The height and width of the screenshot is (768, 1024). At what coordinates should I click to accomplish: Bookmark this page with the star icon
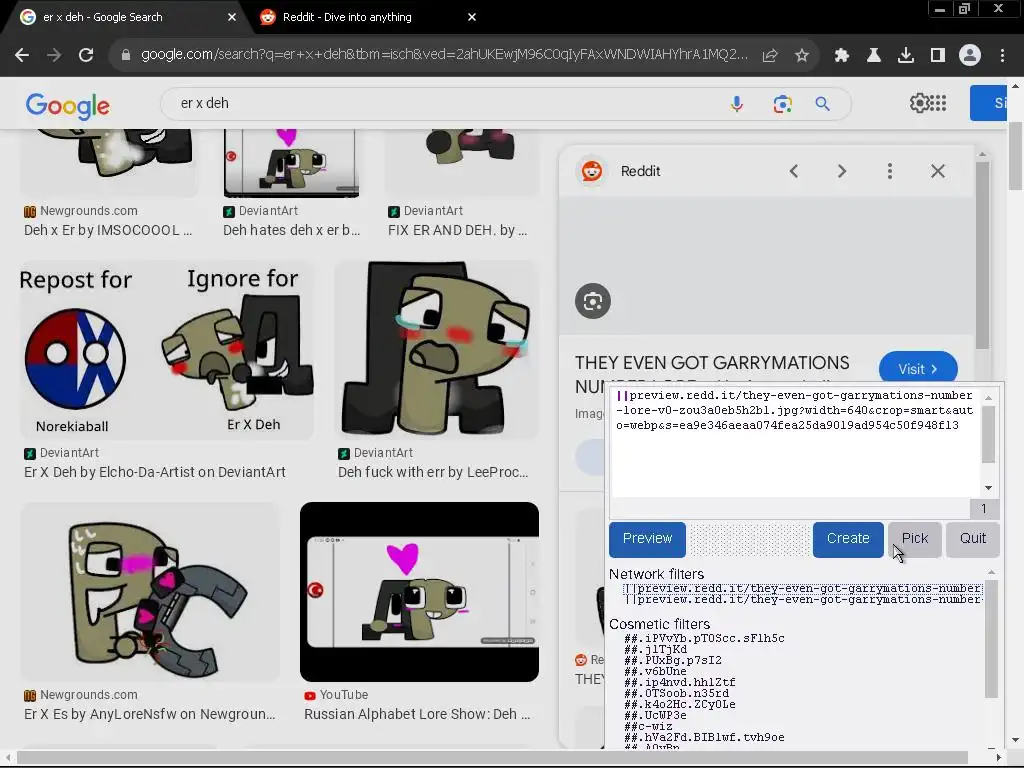pos(802,56)
